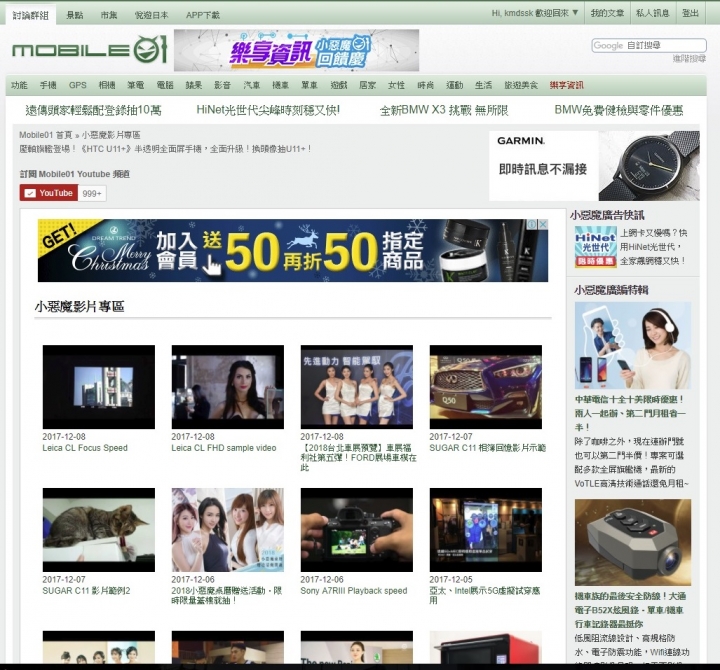The width and height of the screenshot is (720, 670).
Task: Open the 景點 tab
Action: point(75,15)
